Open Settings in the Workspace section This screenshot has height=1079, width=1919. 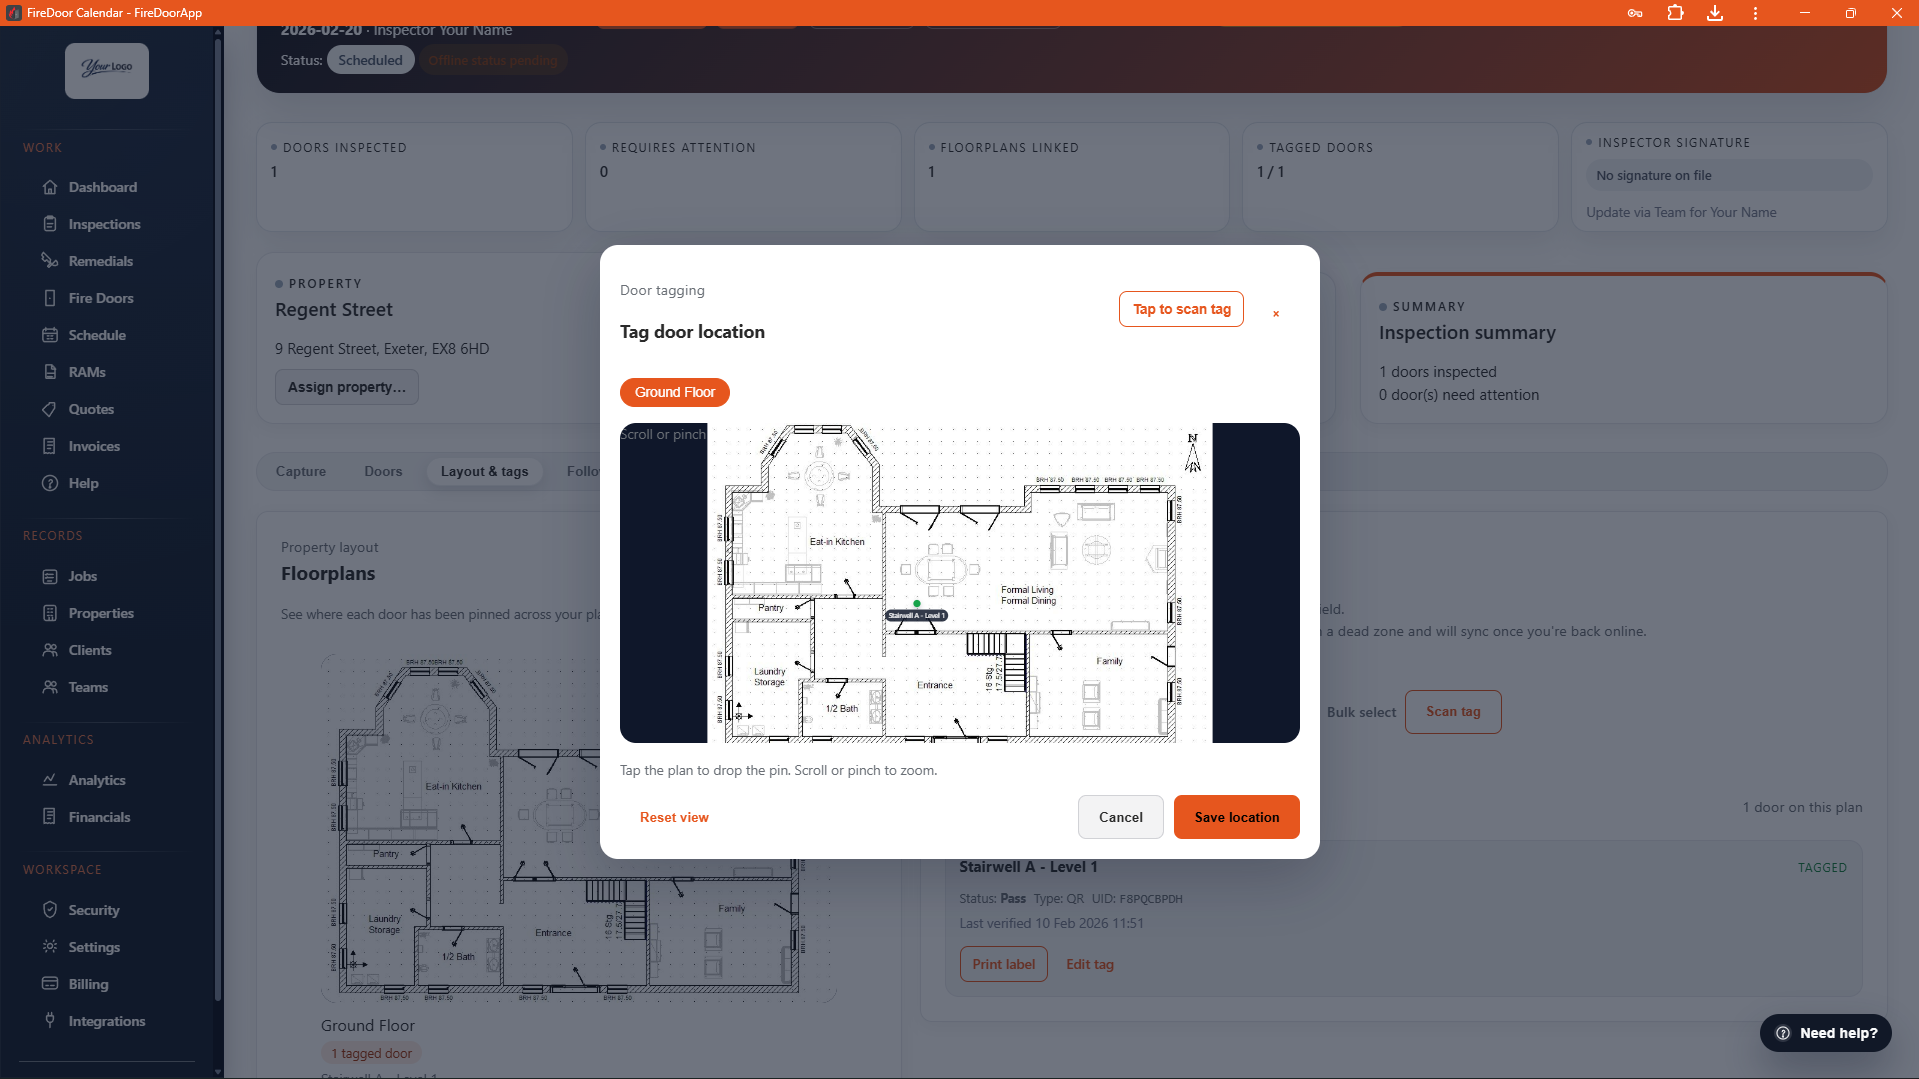tap(94, 947)
